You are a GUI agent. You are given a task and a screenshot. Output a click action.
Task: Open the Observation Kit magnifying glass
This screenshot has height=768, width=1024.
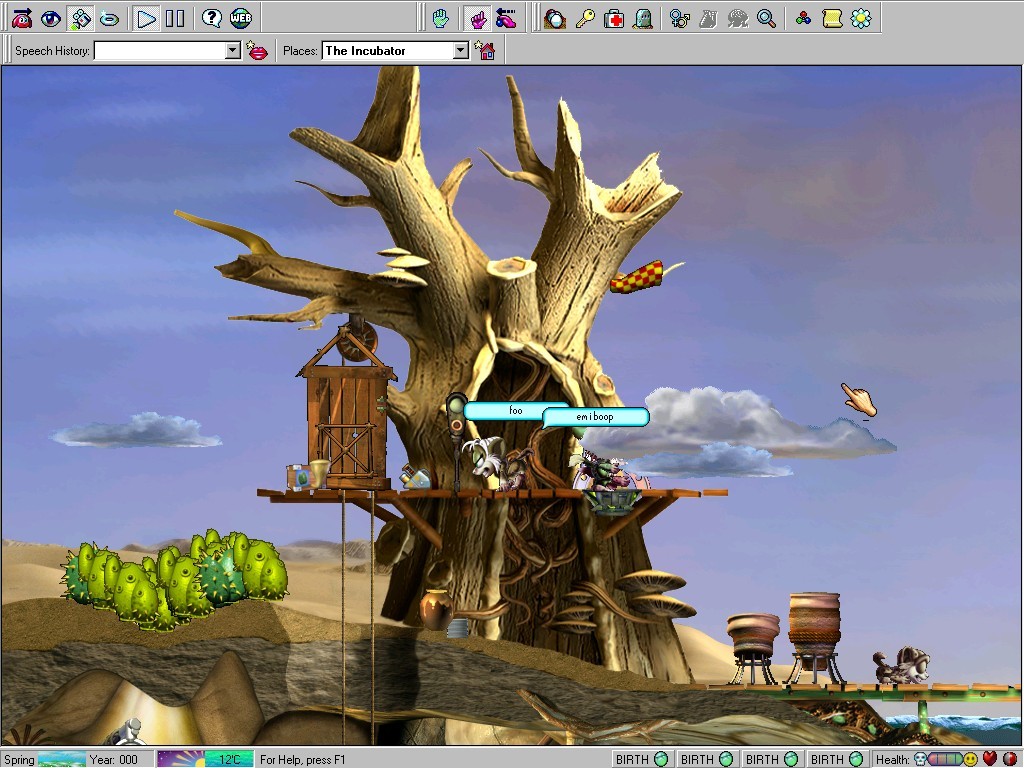tap(766, 18)
